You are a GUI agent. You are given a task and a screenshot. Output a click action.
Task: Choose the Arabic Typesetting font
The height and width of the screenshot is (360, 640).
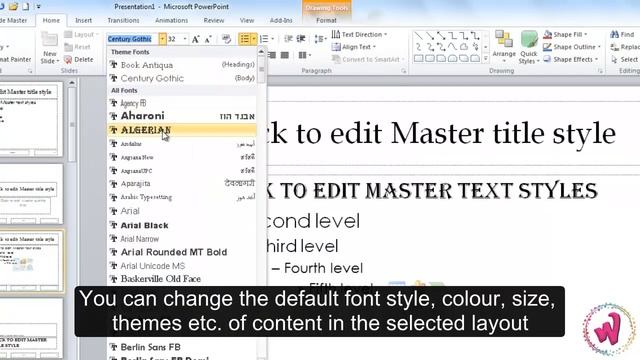182,197
